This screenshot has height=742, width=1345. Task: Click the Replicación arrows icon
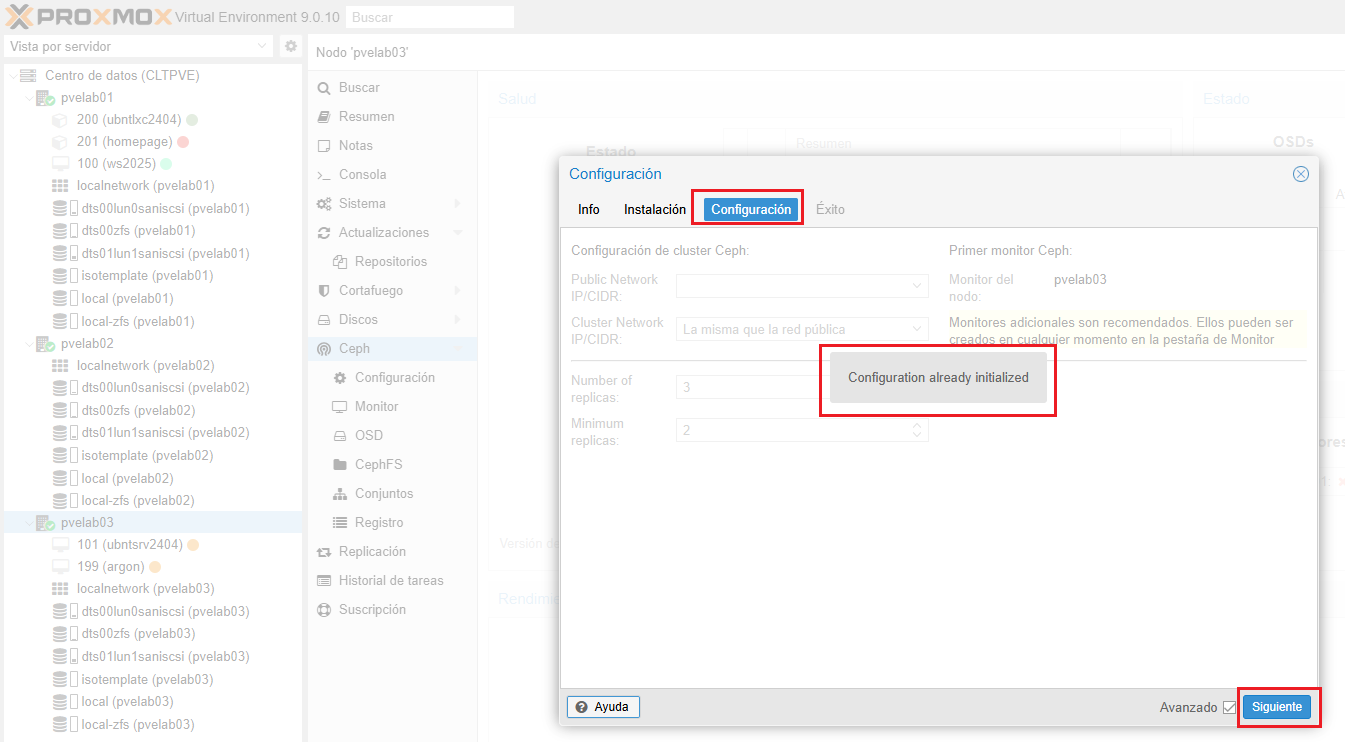pyautogui.click(x=324, y=552)
